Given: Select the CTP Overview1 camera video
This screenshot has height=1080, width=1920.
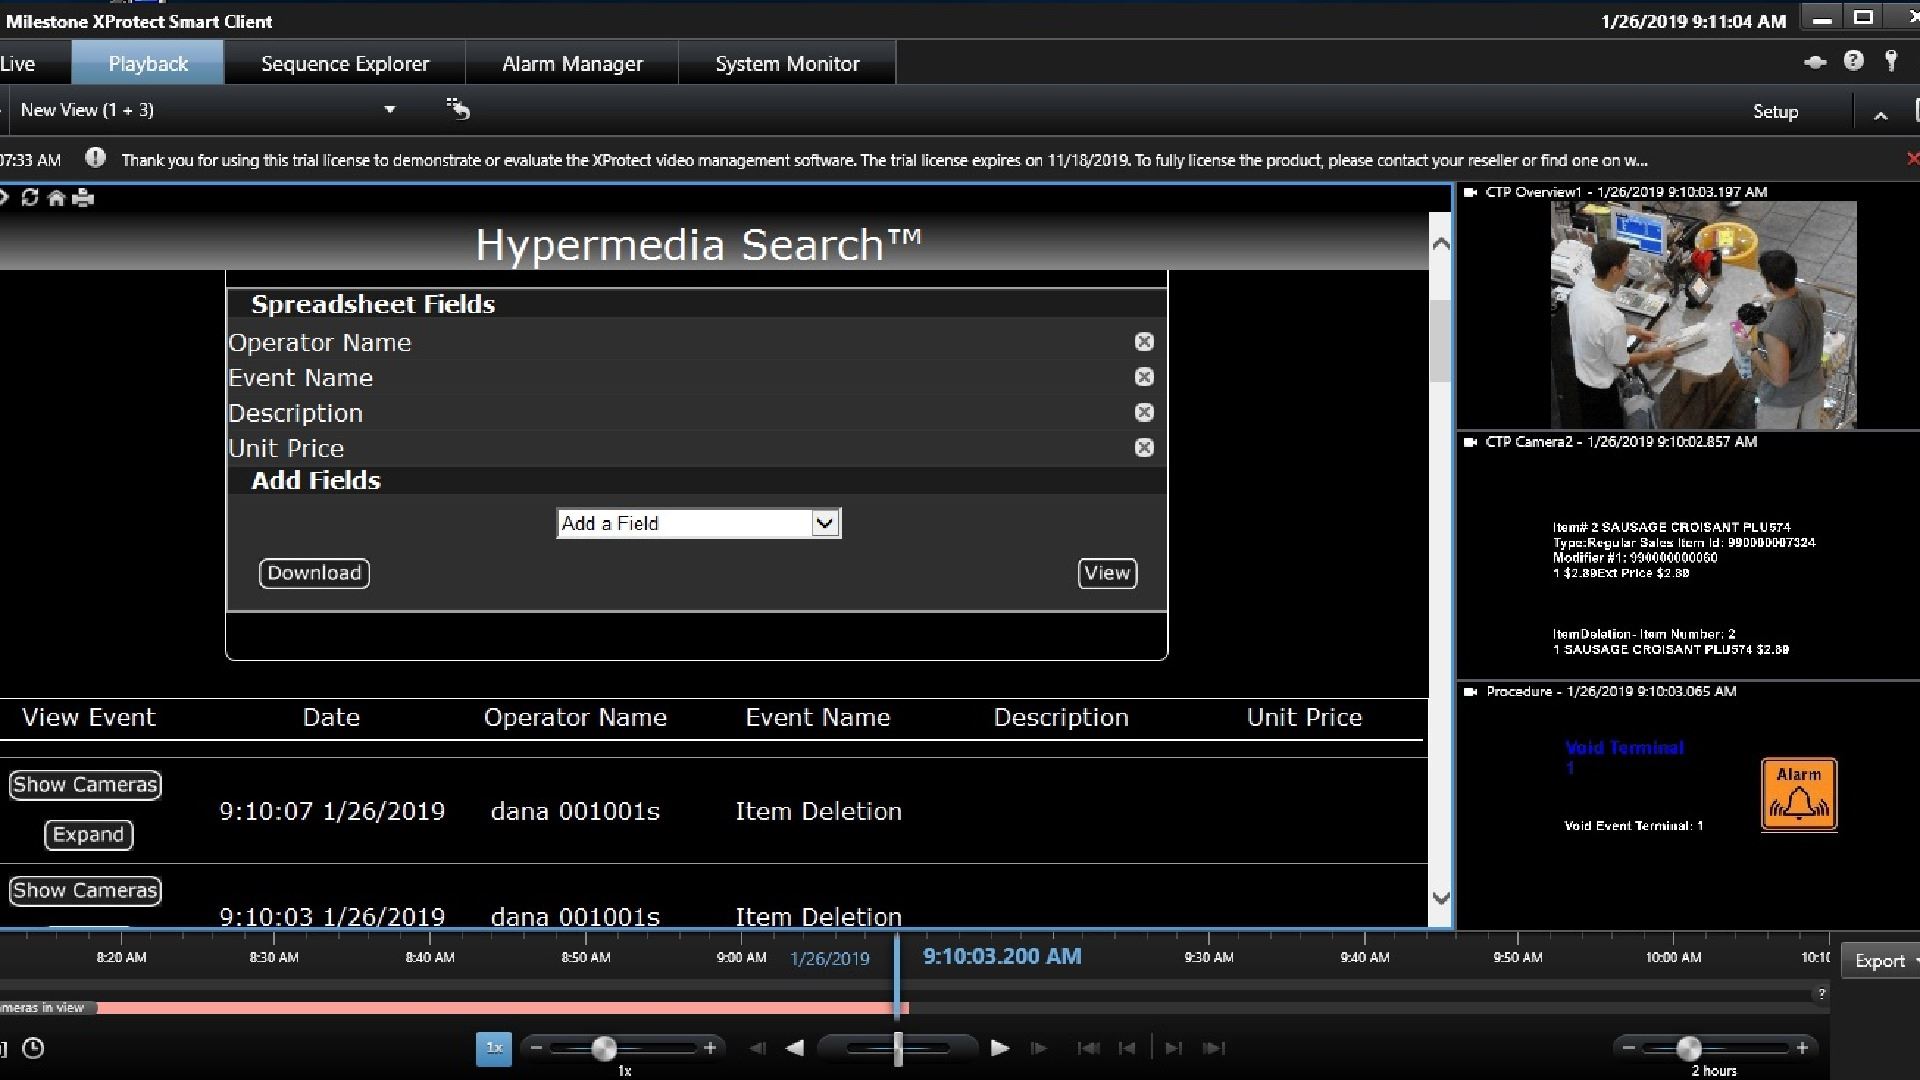Looking at the screenshot, I should coord(1703,315).
